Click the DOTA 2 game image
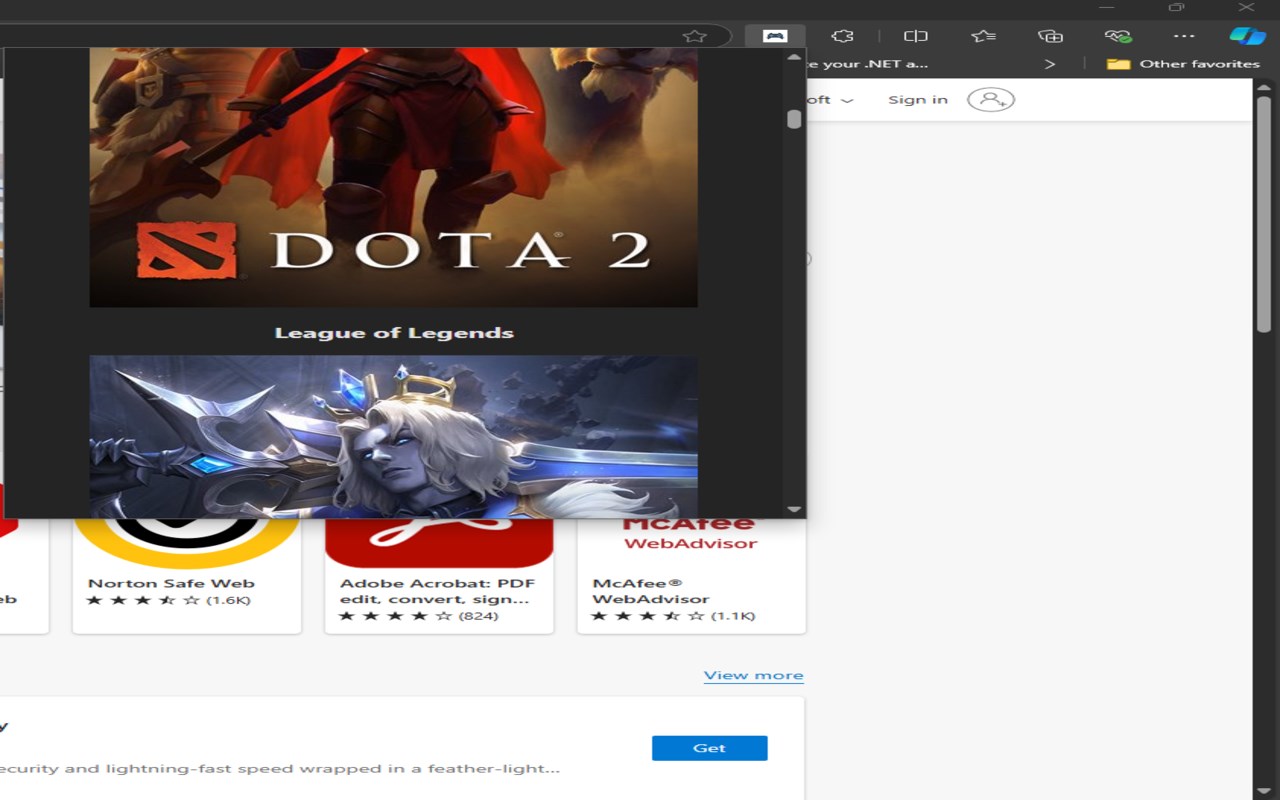The height and width of the screenshot is (800, 1280). (x=393, y=177)
